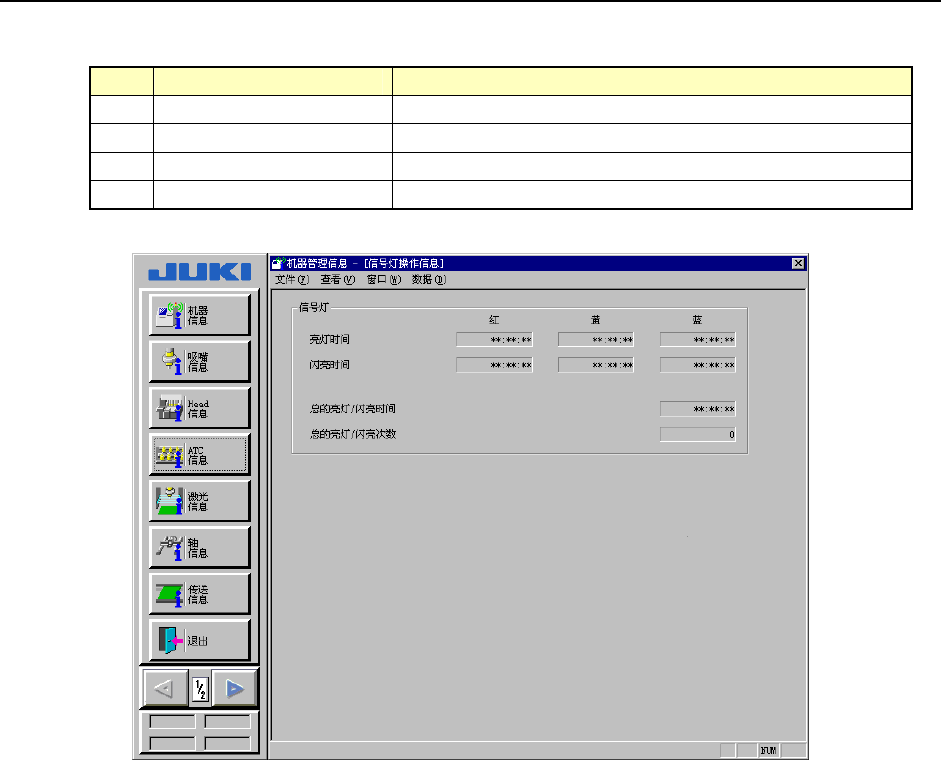Open the 传送信息 conveyor info button
The image size is (941, 760).
pyautogui.click(x=199, y=594)
